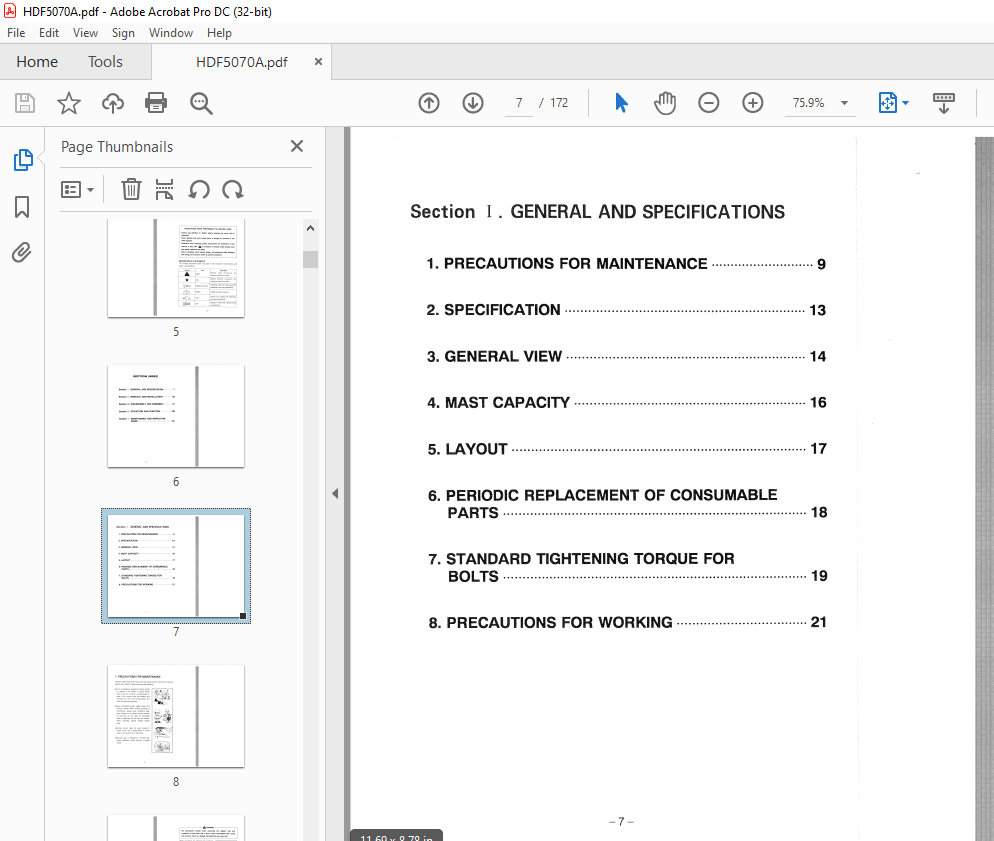The image size is (994, 841).
Task: Open the Sign menu
Action: (x=123, y=33)
